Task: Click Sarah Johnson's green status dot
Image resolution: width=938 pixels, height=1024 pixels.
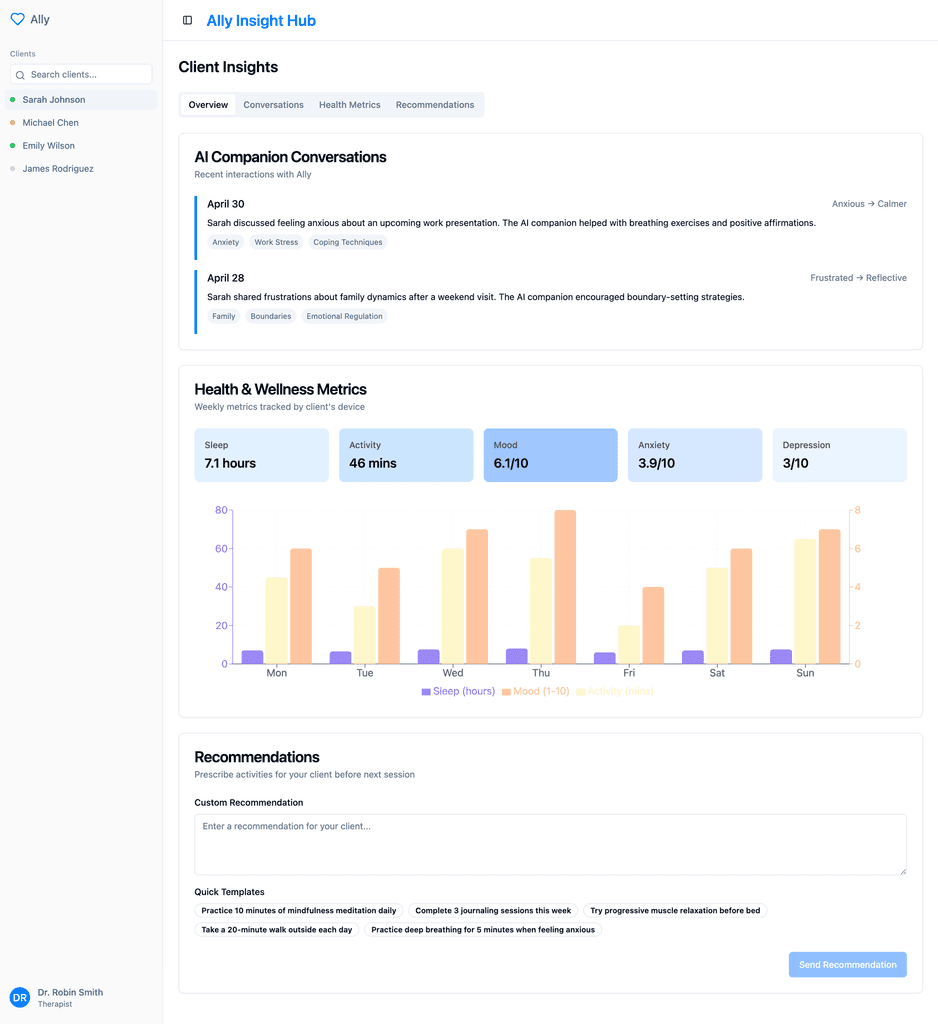Action: 12,99
